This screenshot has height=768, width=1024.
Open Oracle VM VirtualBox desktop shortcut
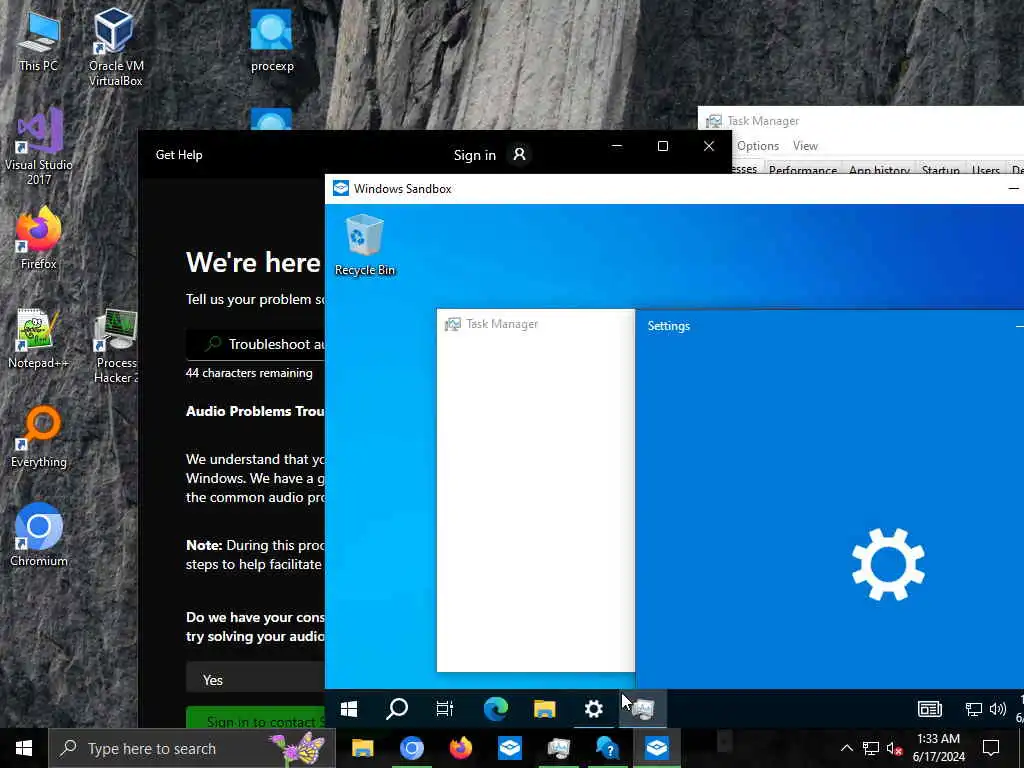pyautogui.click(x=116, y=47)
